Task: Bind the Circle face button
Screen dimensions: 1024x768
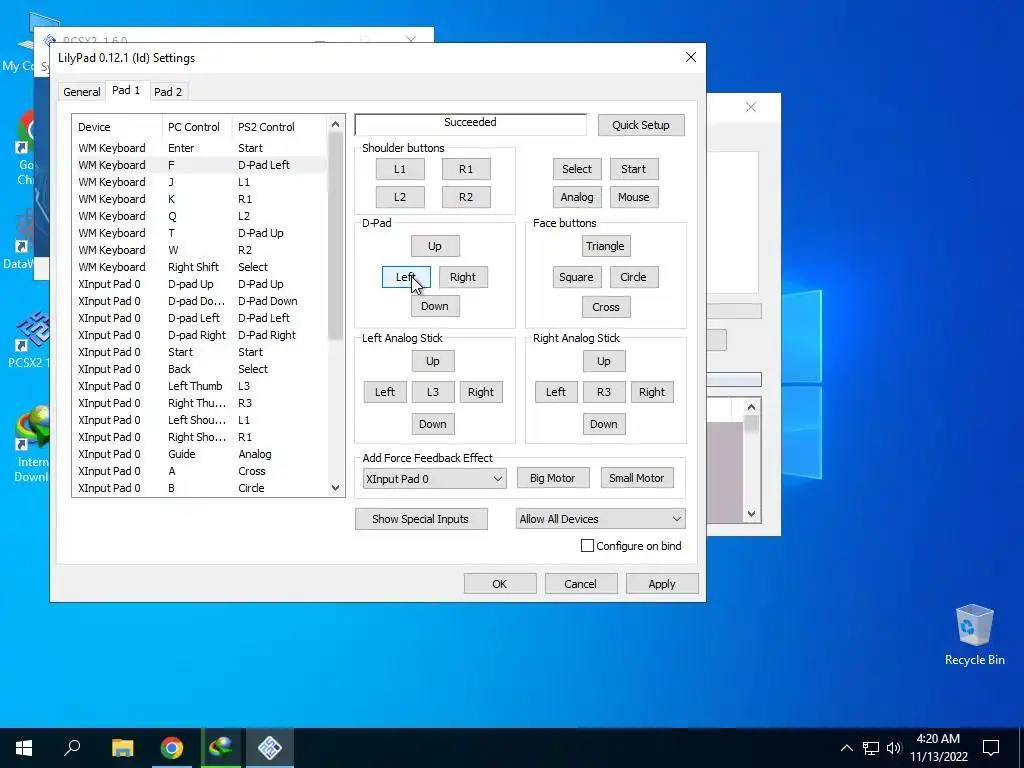Action: pyautogui.click(x=633, y=277)
